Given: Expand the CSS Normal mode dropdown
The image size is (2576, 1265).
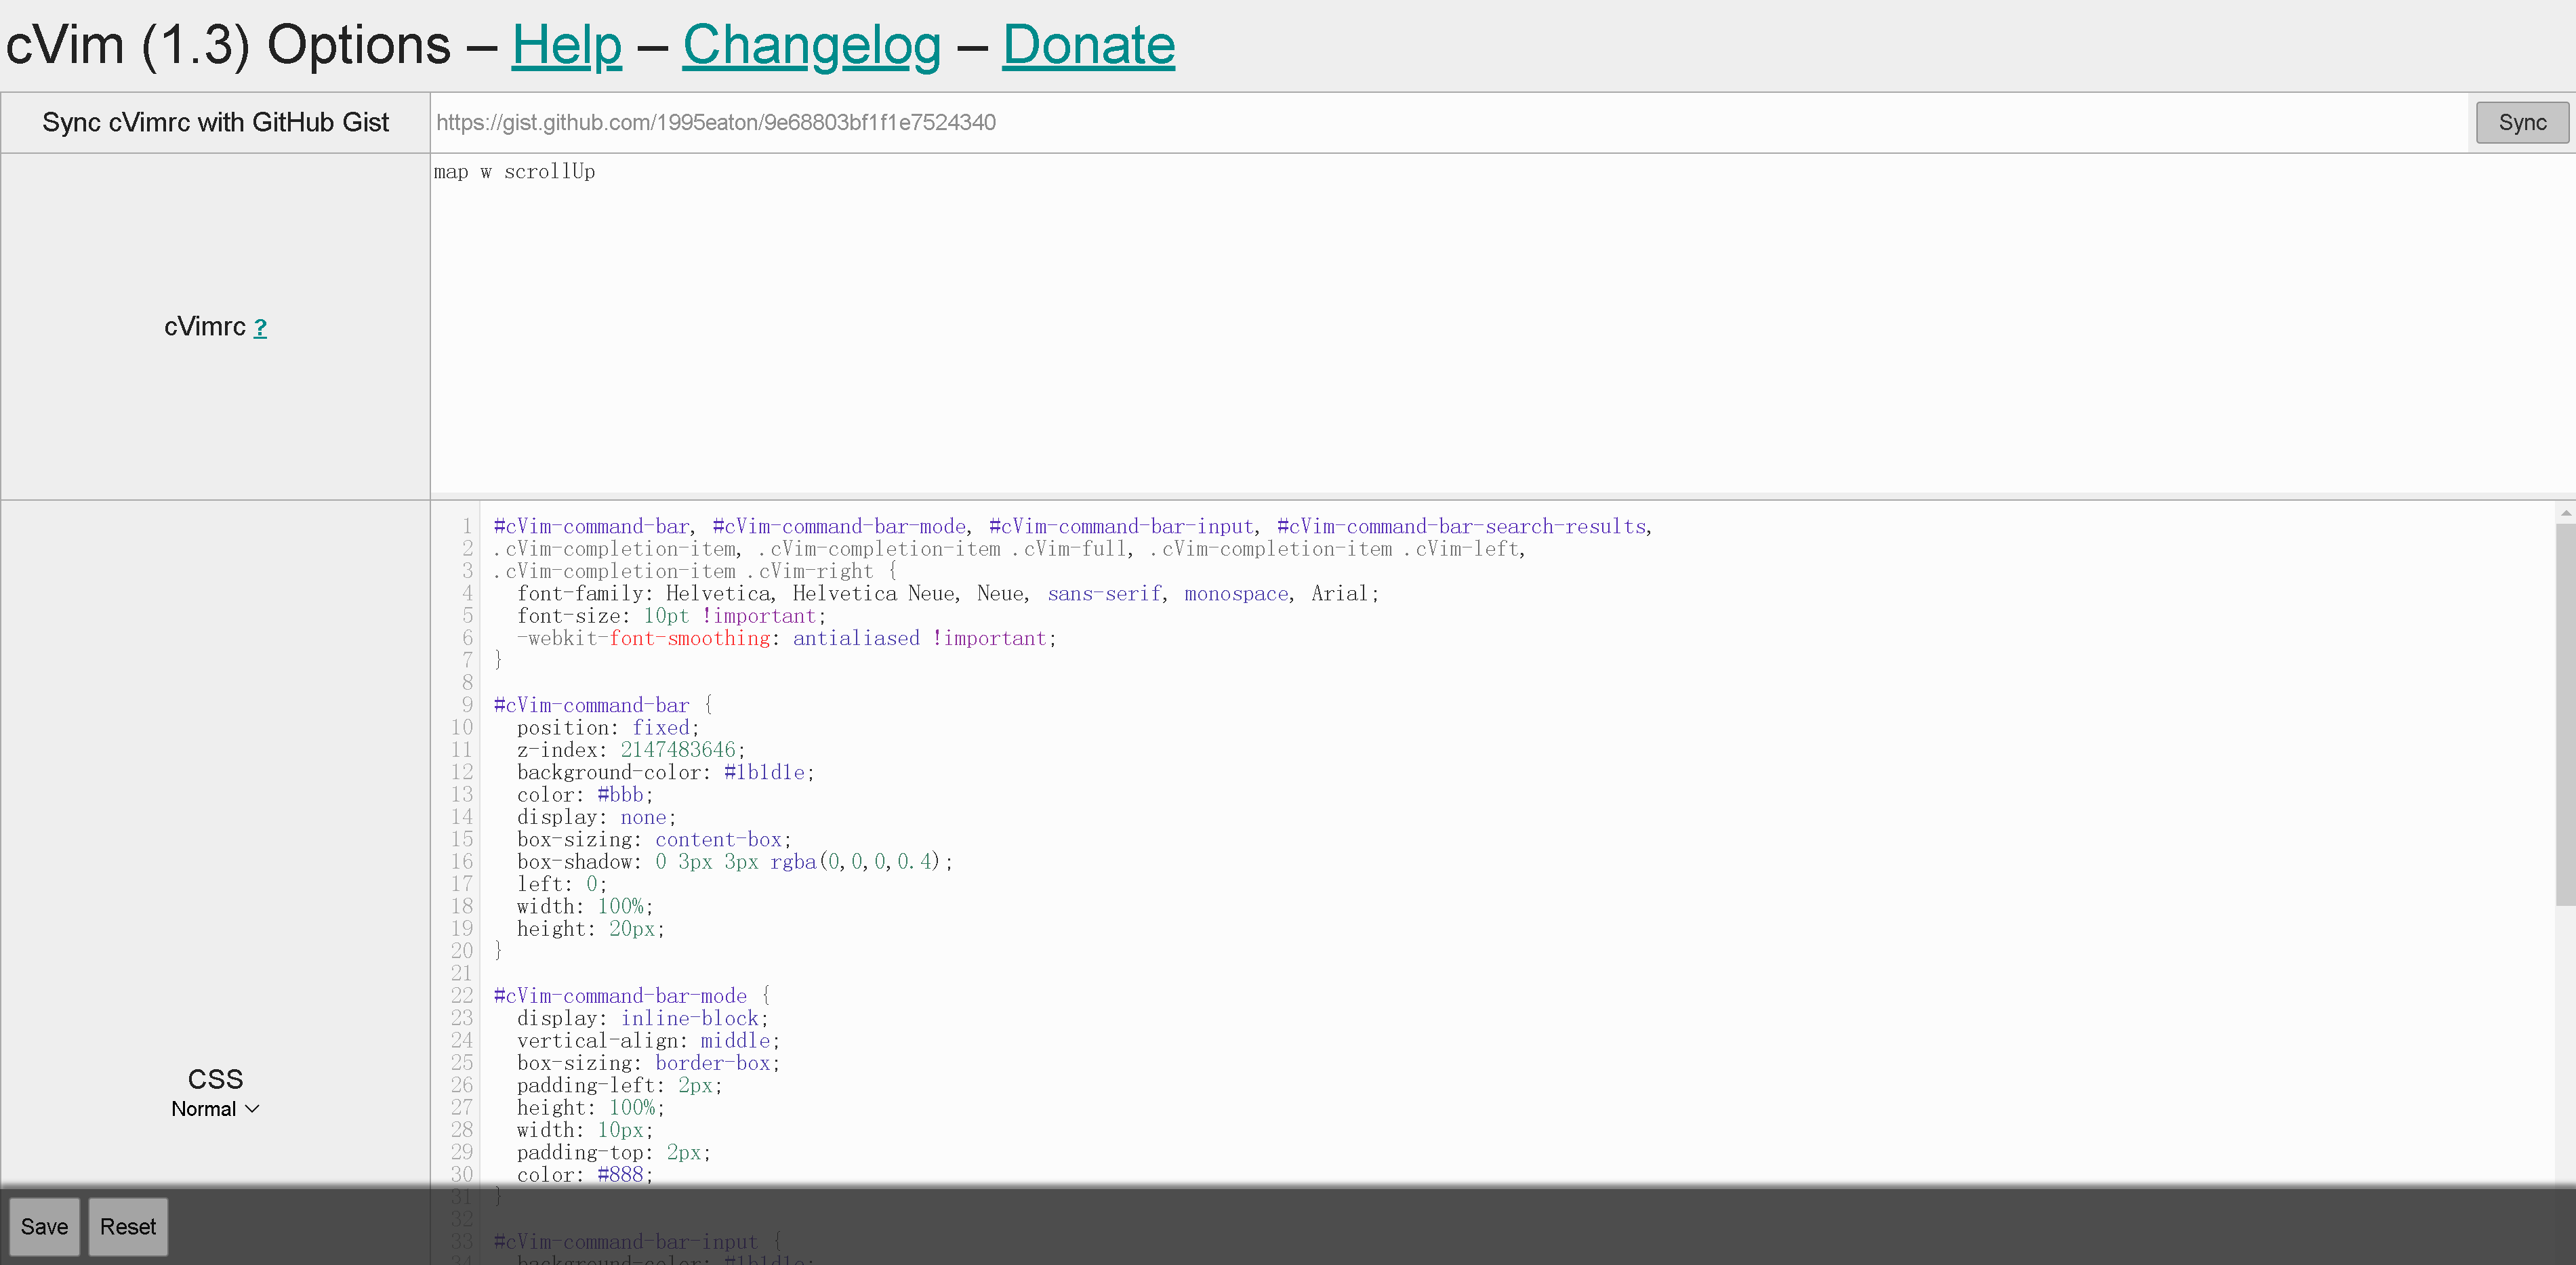Looking at the screenshot, I should tap(215, 1109).
